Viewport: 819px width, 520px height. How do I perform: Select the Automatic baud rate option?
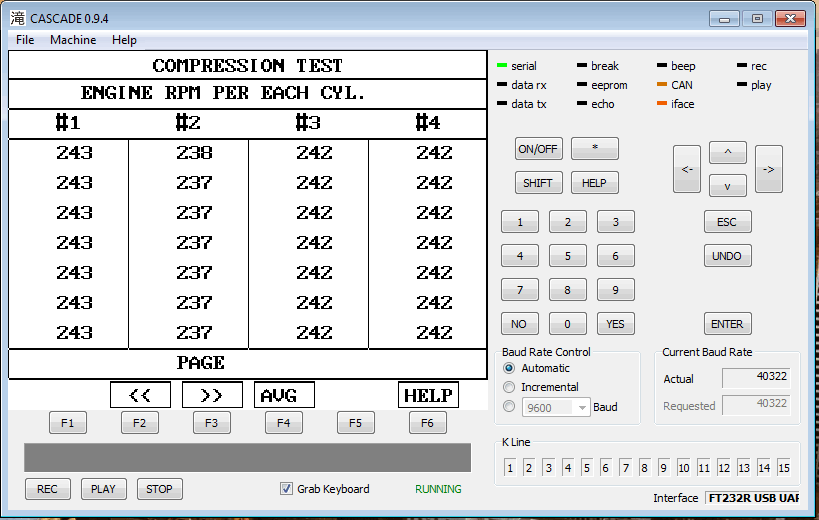[510, 368]
